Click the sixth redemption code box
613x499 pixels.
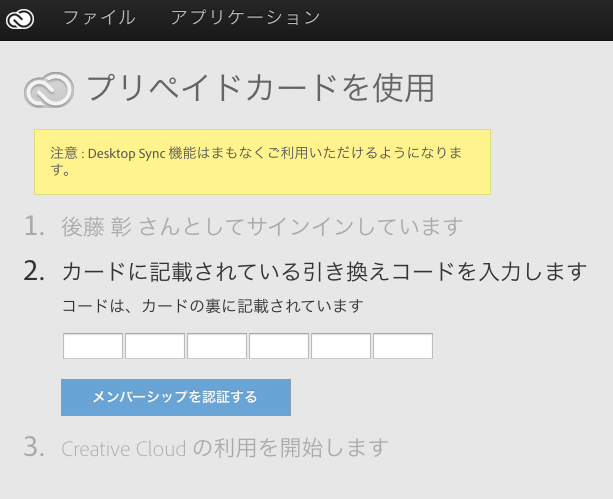click(x=403, y=346)
